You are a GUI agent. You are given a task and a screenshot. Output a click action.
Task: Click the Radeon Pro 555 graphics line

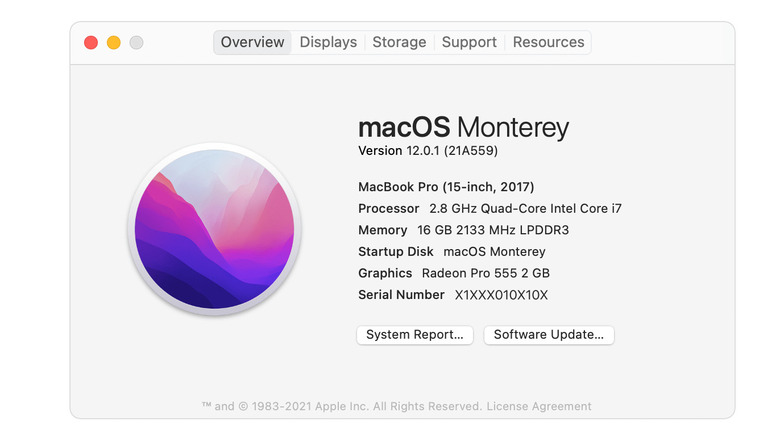click(x=454, y=273)
